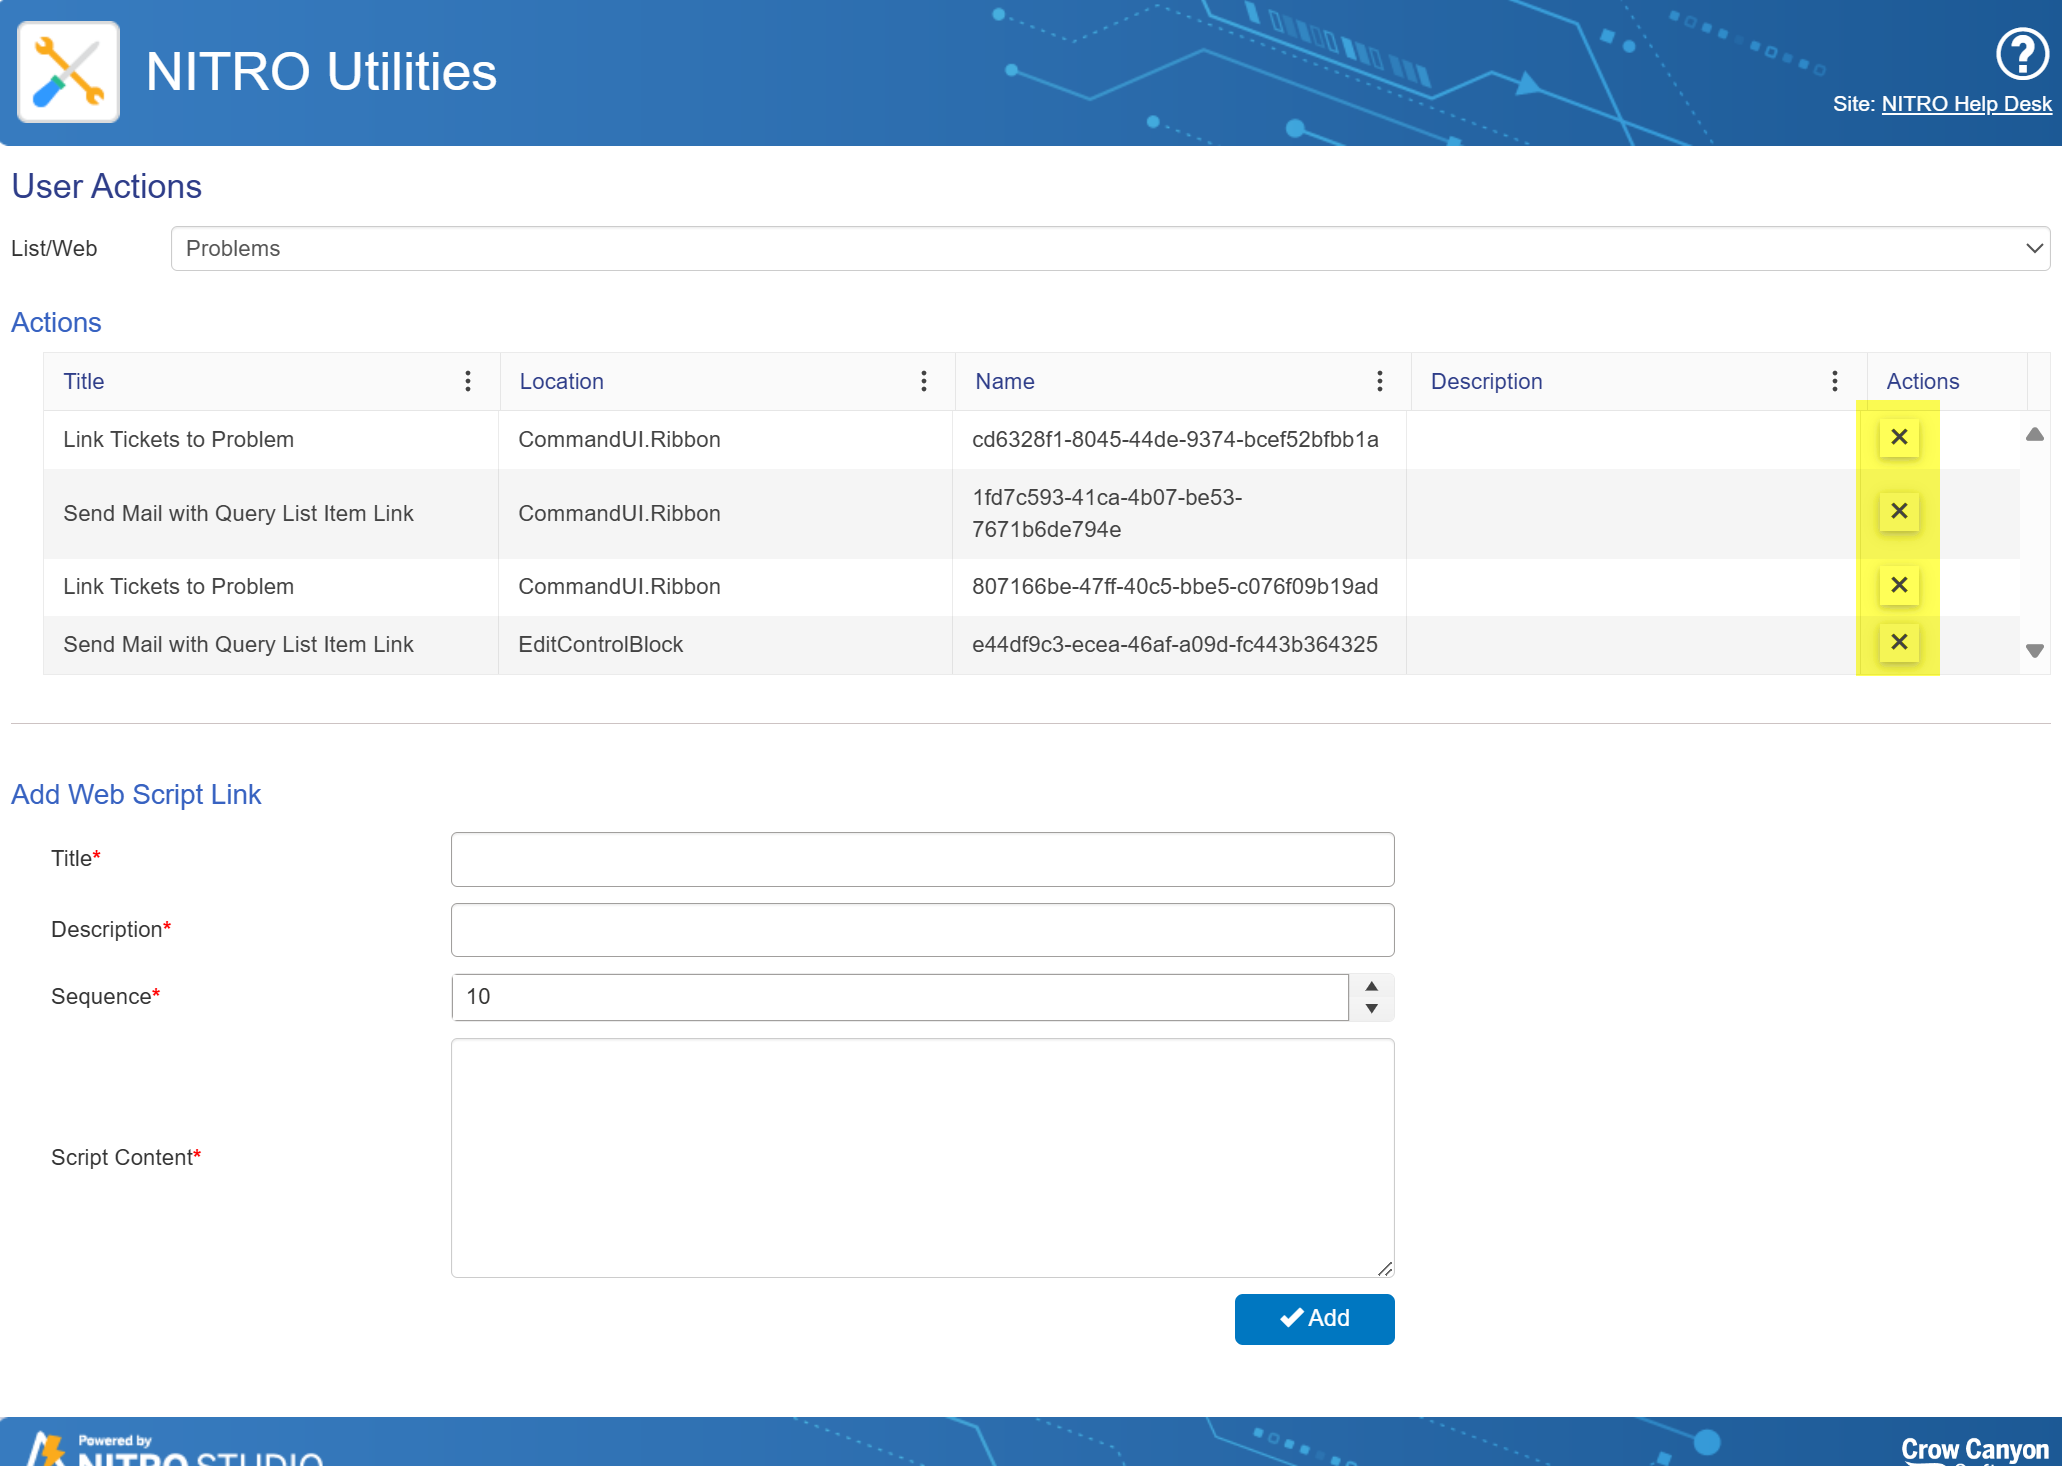This screenshot has width=2062, height=1466.
Task: Sort by Location column header
Action: [561, 381]
